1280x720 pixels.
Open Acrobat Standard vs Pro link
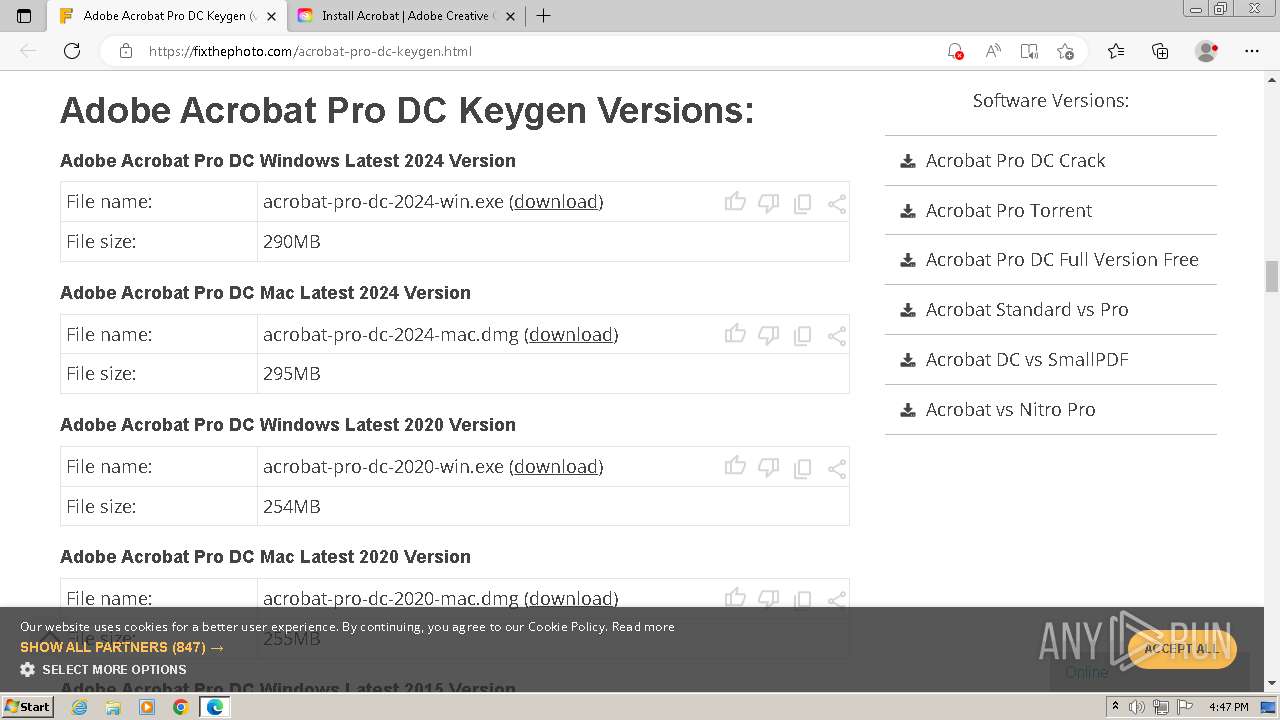(1026, 309)
